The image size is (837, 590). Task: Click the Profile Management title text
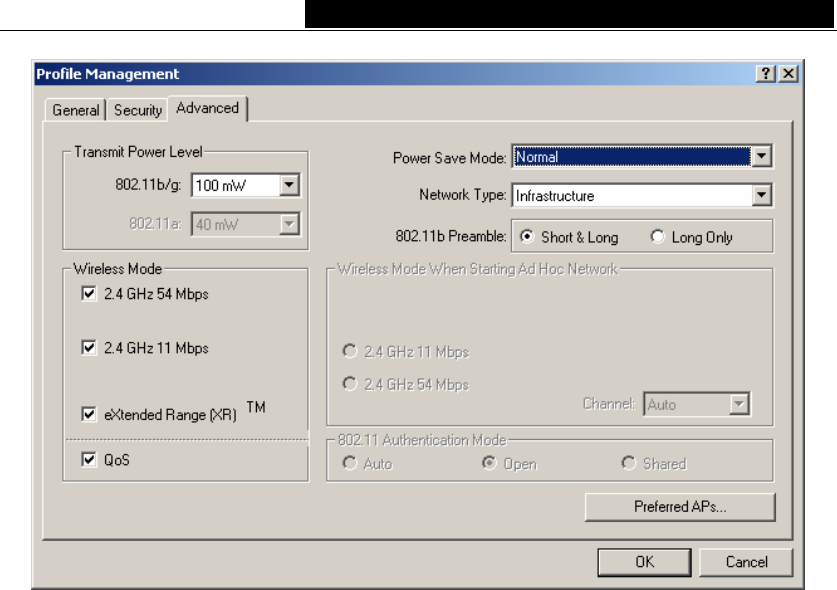pyautogui.click(x=107, y=74)
